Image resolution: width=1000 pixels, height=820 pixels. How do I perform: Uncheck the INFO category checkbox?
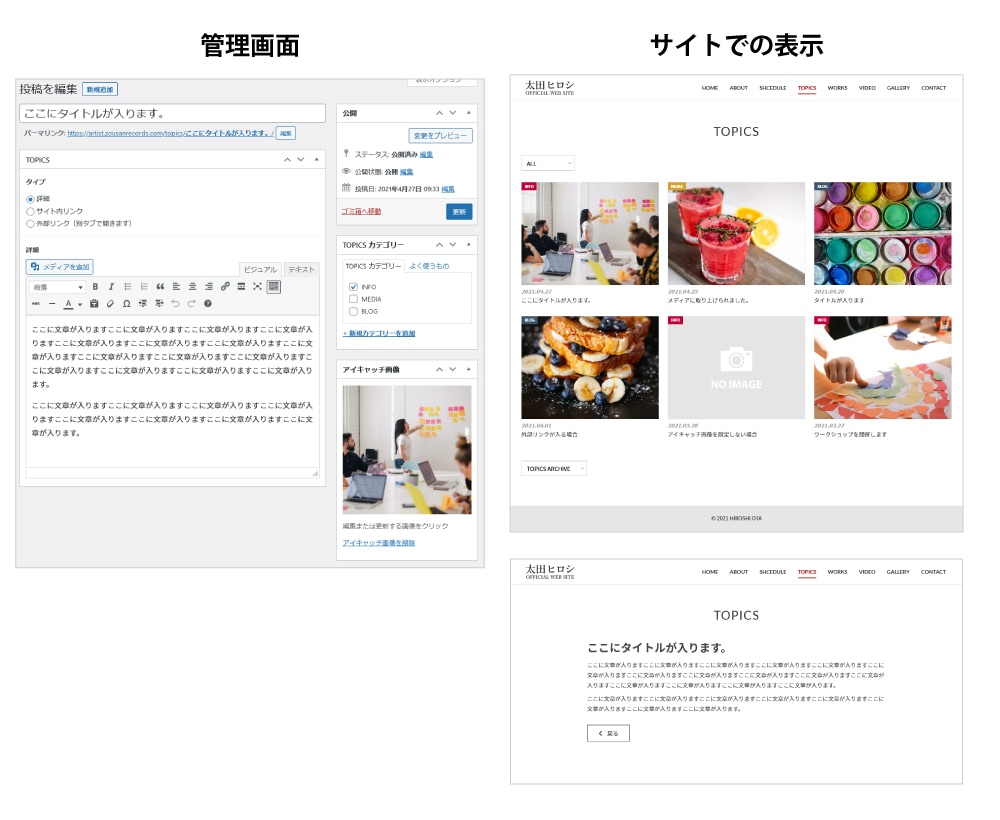coord(353,287)
